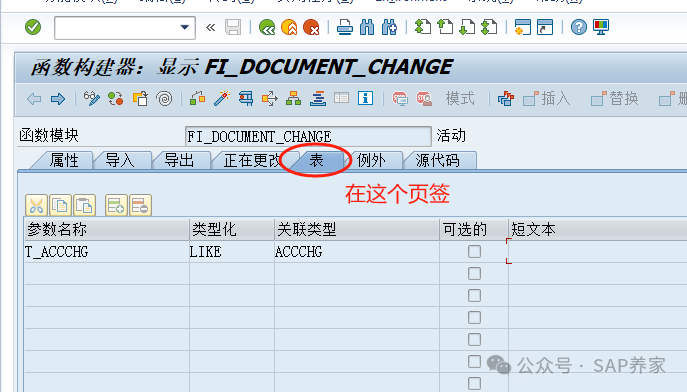The width and height of the screenshot is (687, 392).
Task: Click the 关联类型 column header
Action: coord(357,230)
